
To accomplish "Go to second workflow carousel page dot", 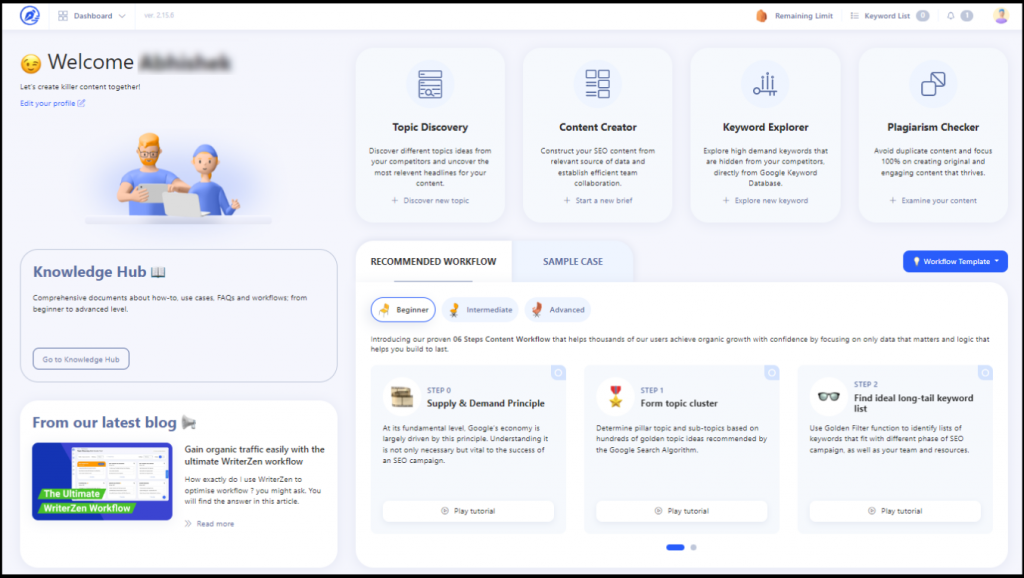I will [x=694, y=547].
